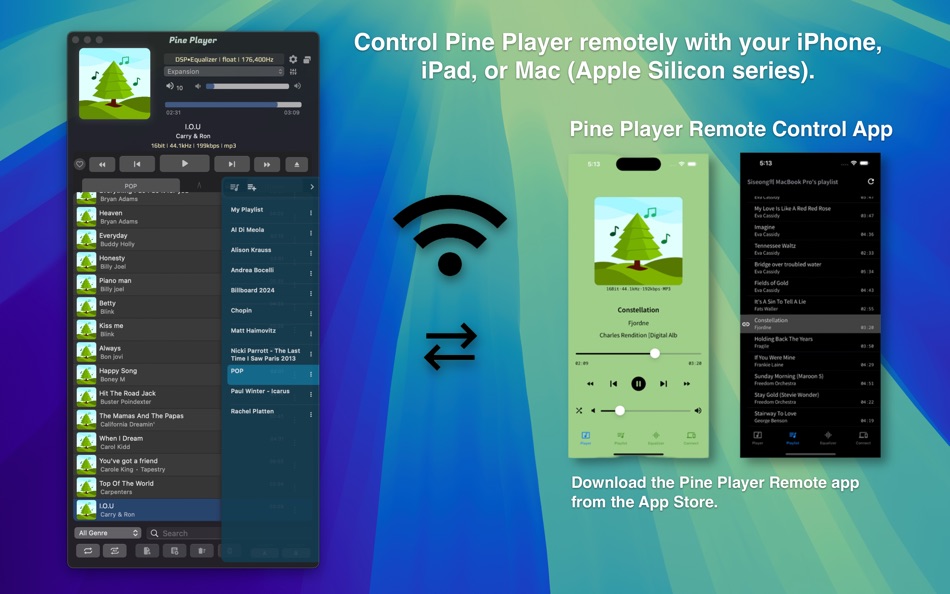Click the Remote app song progress slider

click(x=638, y=353)
